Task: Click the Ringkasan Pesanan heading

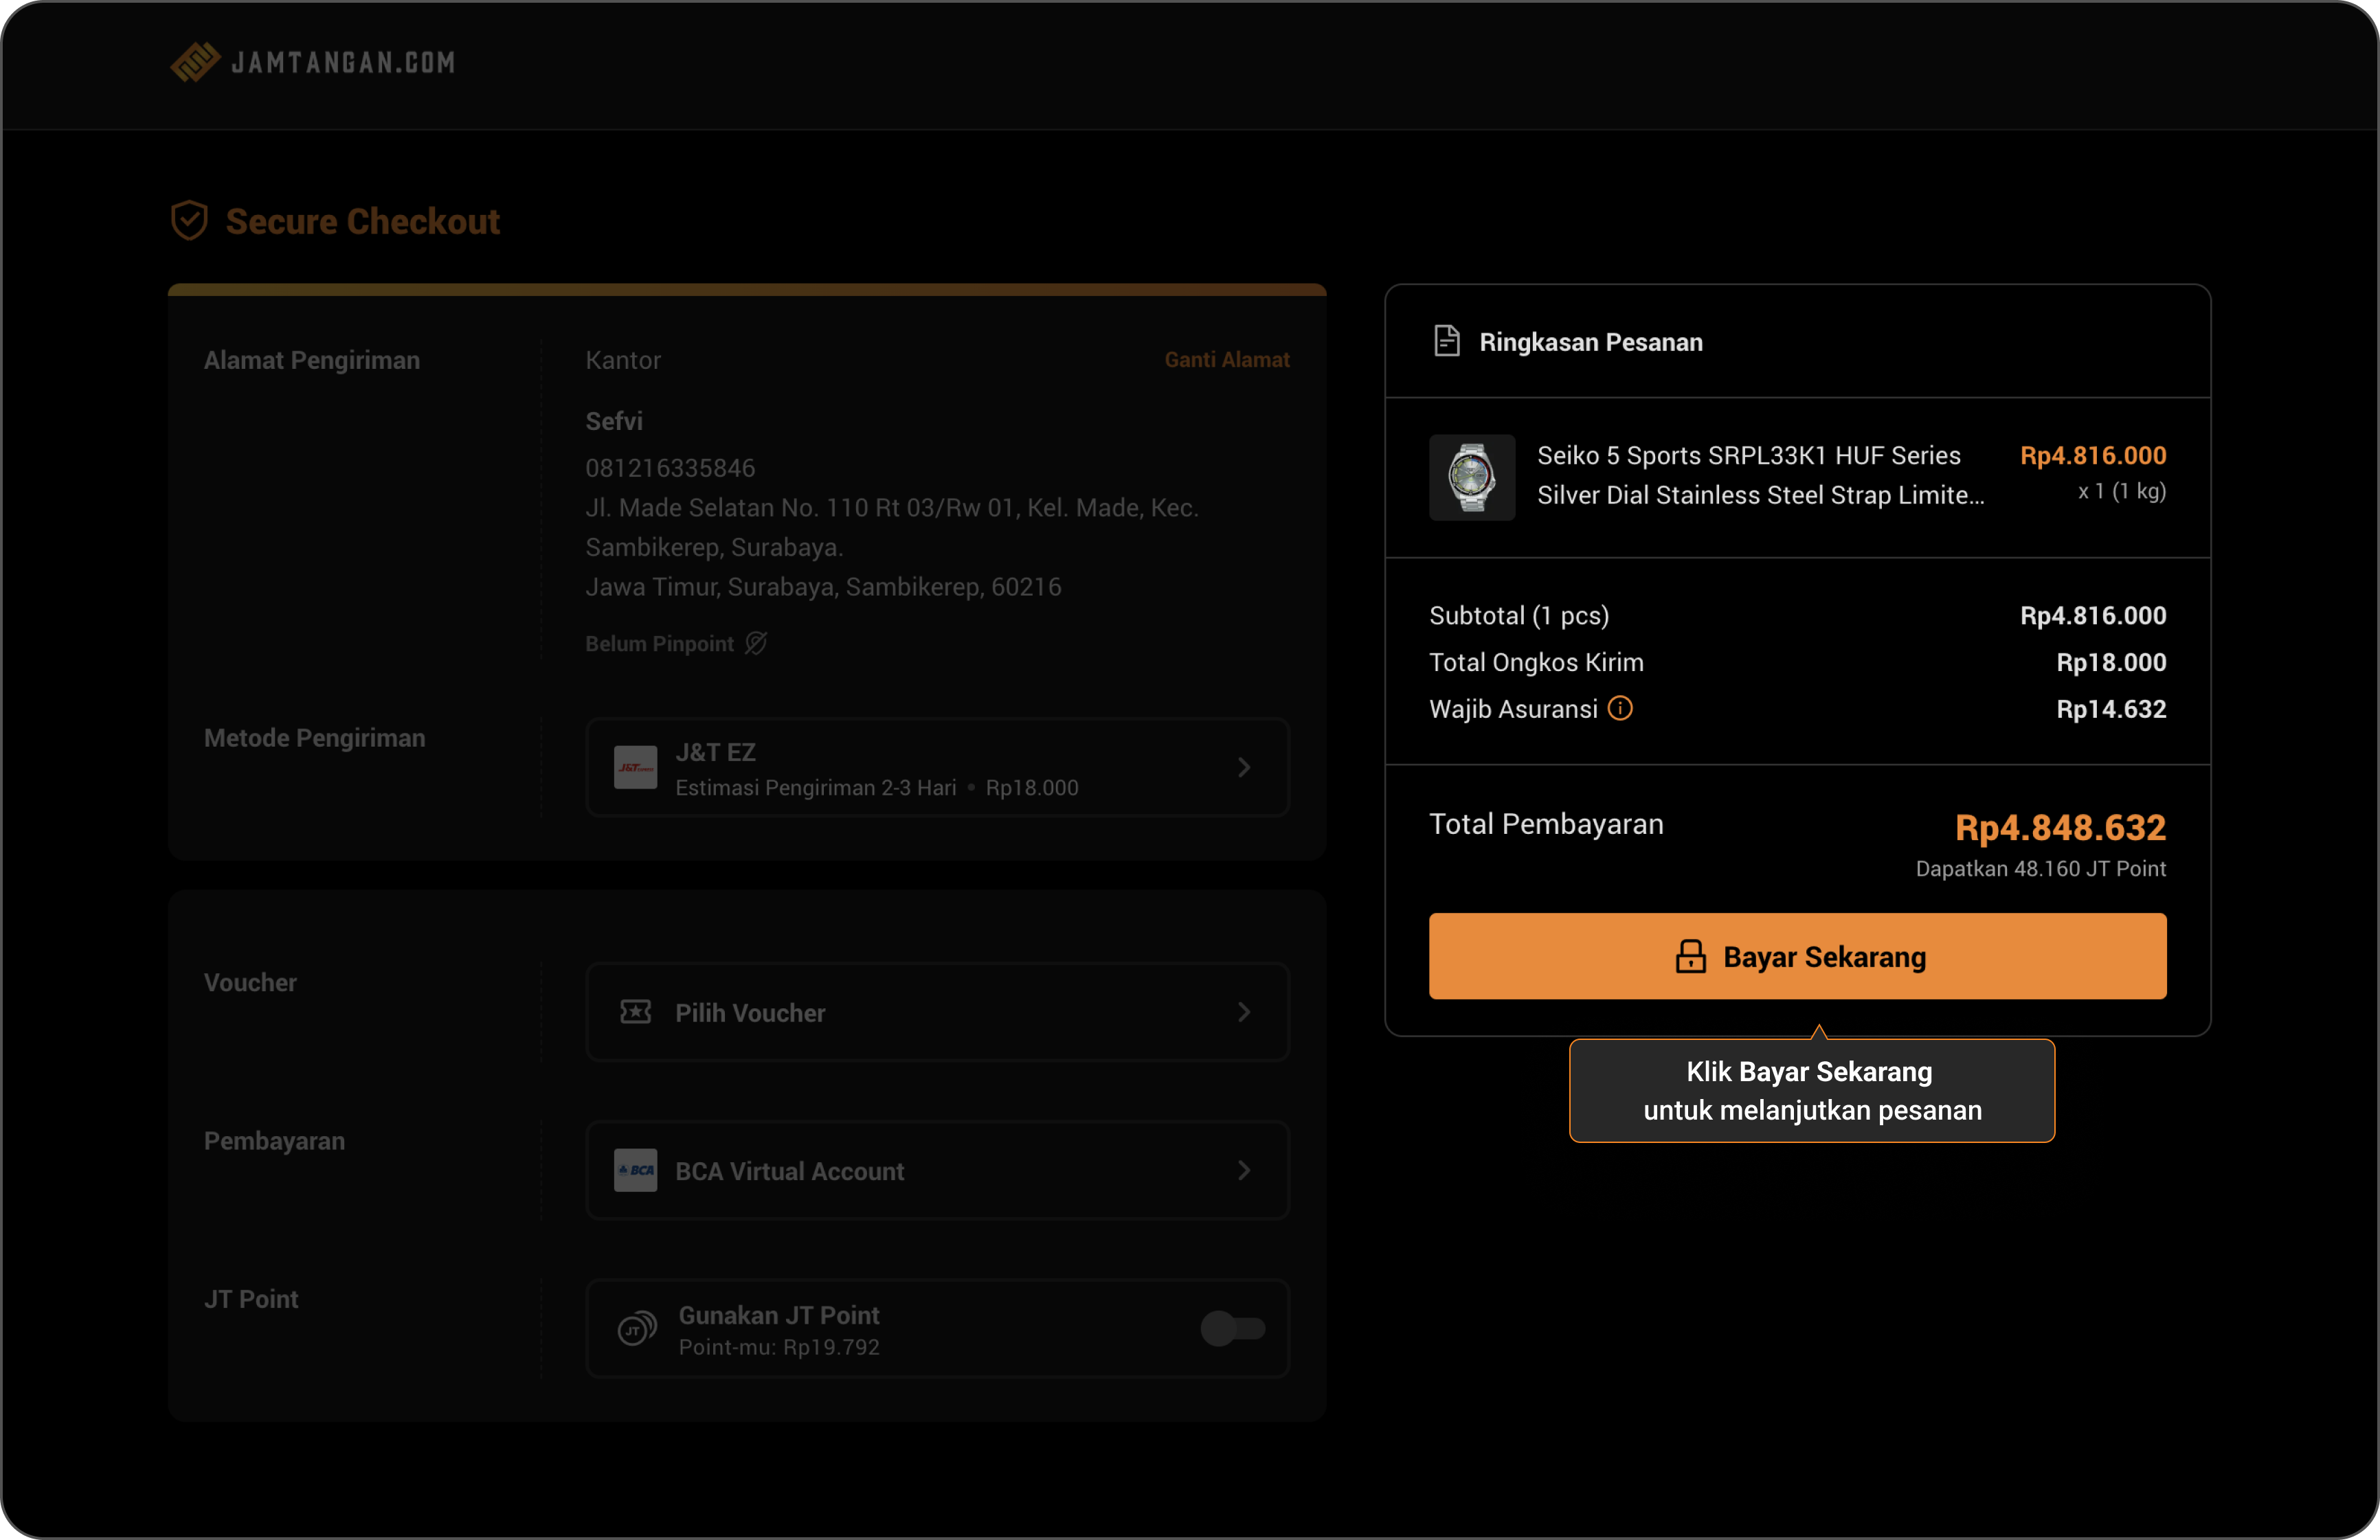Action: tap(1591, 342)
